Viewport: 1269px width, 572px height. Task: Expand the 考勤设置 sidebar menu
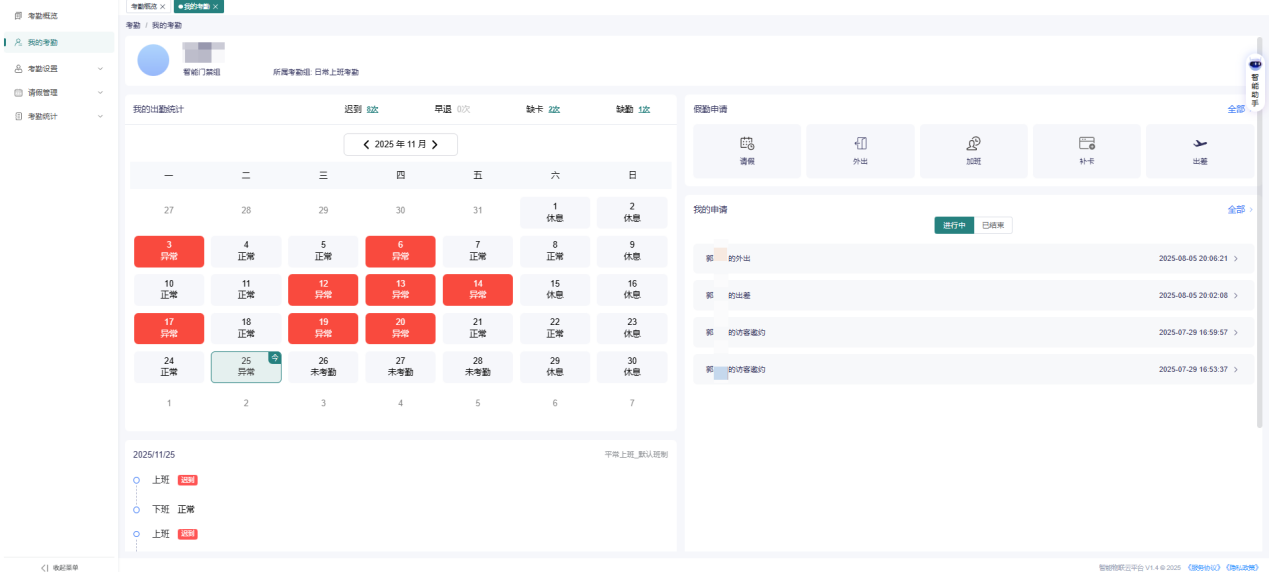pyautogui.click(x=58, y=68)
